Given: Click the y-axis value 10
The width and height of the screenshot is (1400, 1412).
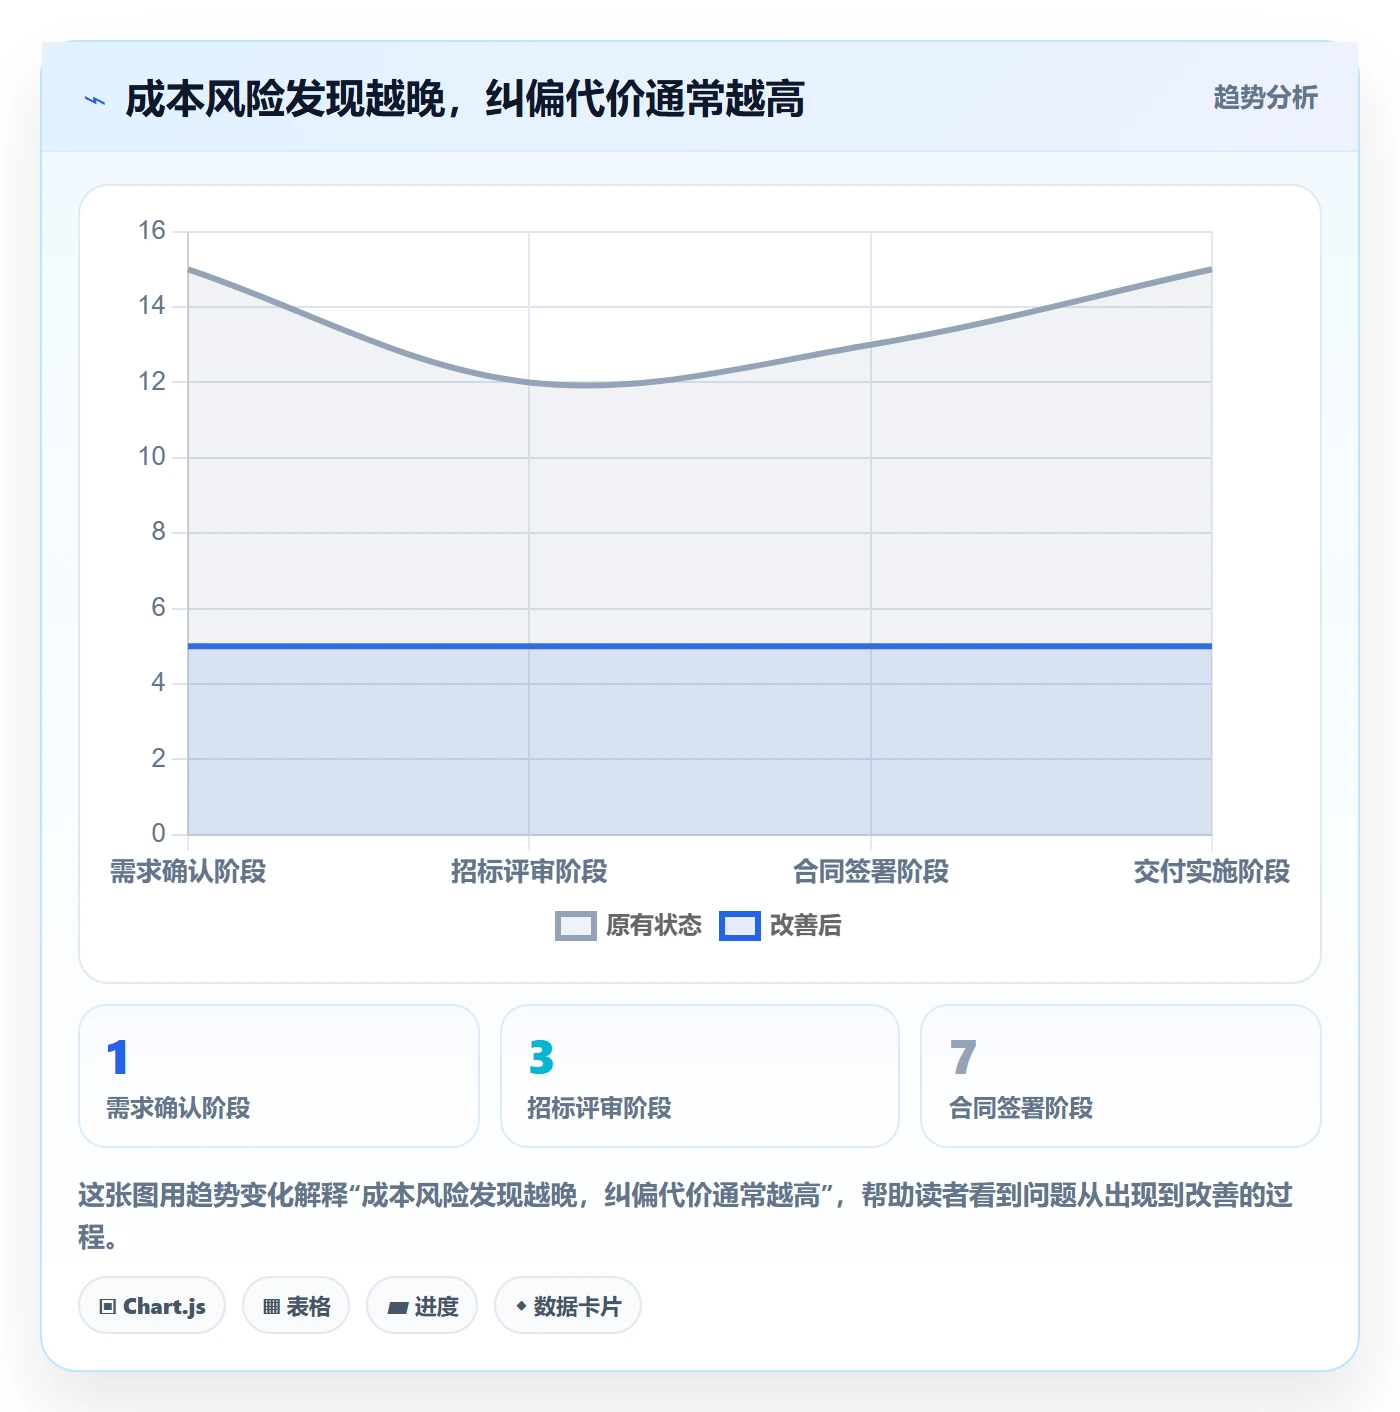Looking at the screenshot, I should pyautogui.click(x=152, y=457).
